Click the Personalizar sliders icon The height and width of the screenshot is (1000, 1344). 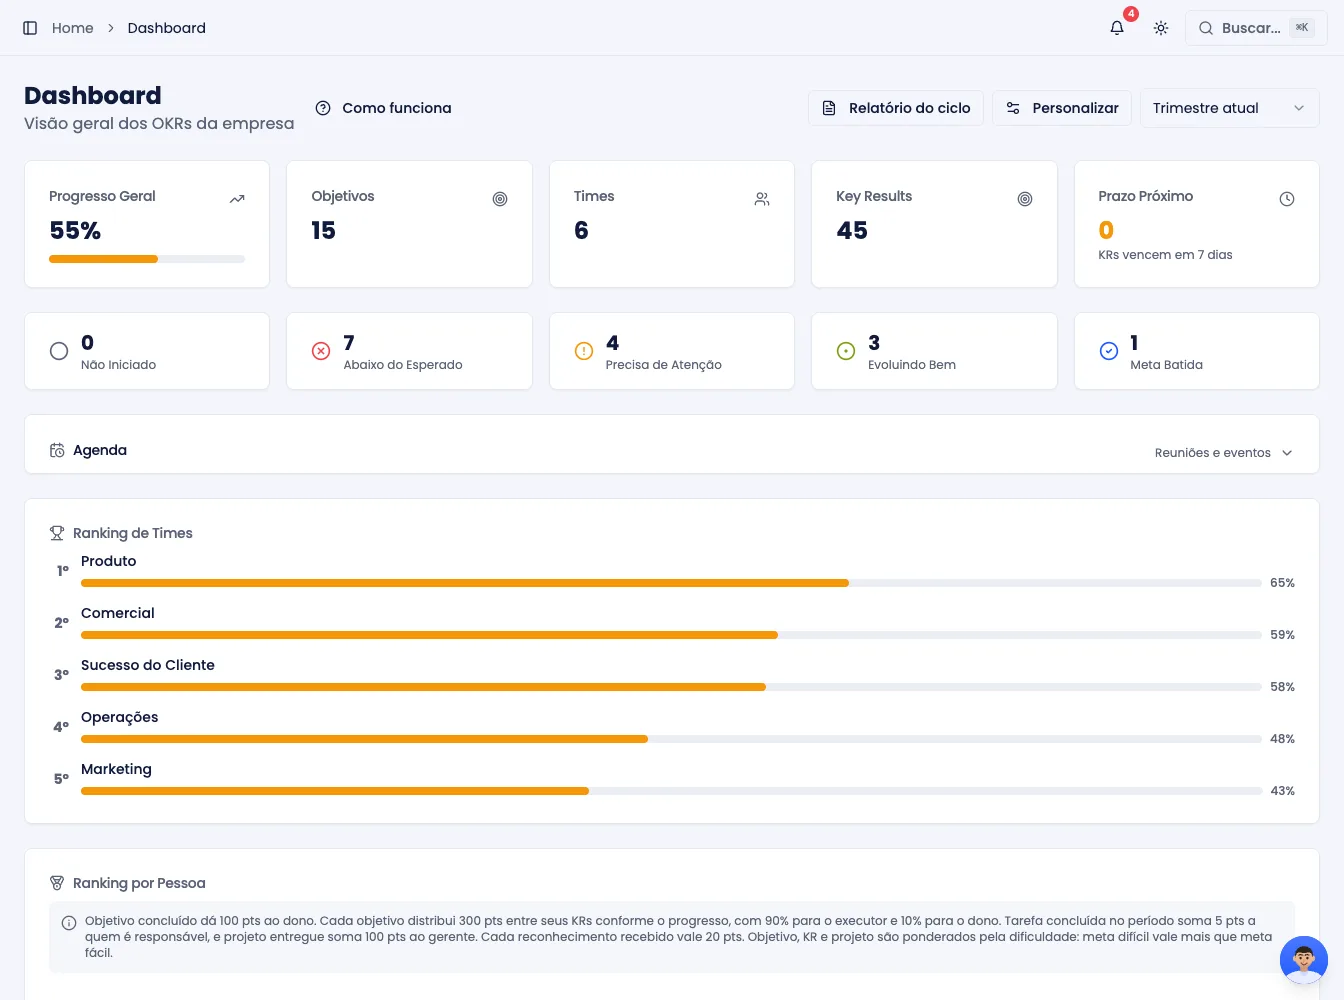click(1013, 108)
